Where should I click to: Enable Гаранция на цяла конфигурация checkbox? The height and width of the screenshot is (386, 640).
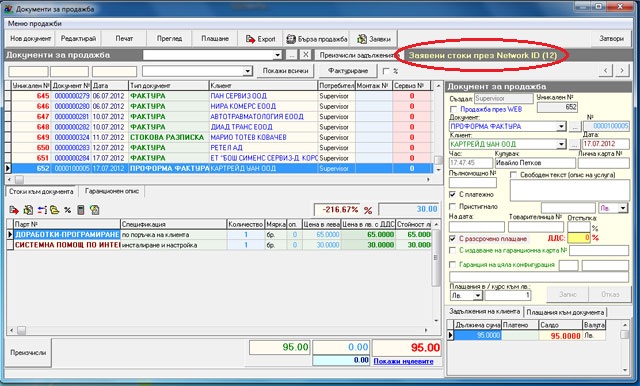point(453,264)
